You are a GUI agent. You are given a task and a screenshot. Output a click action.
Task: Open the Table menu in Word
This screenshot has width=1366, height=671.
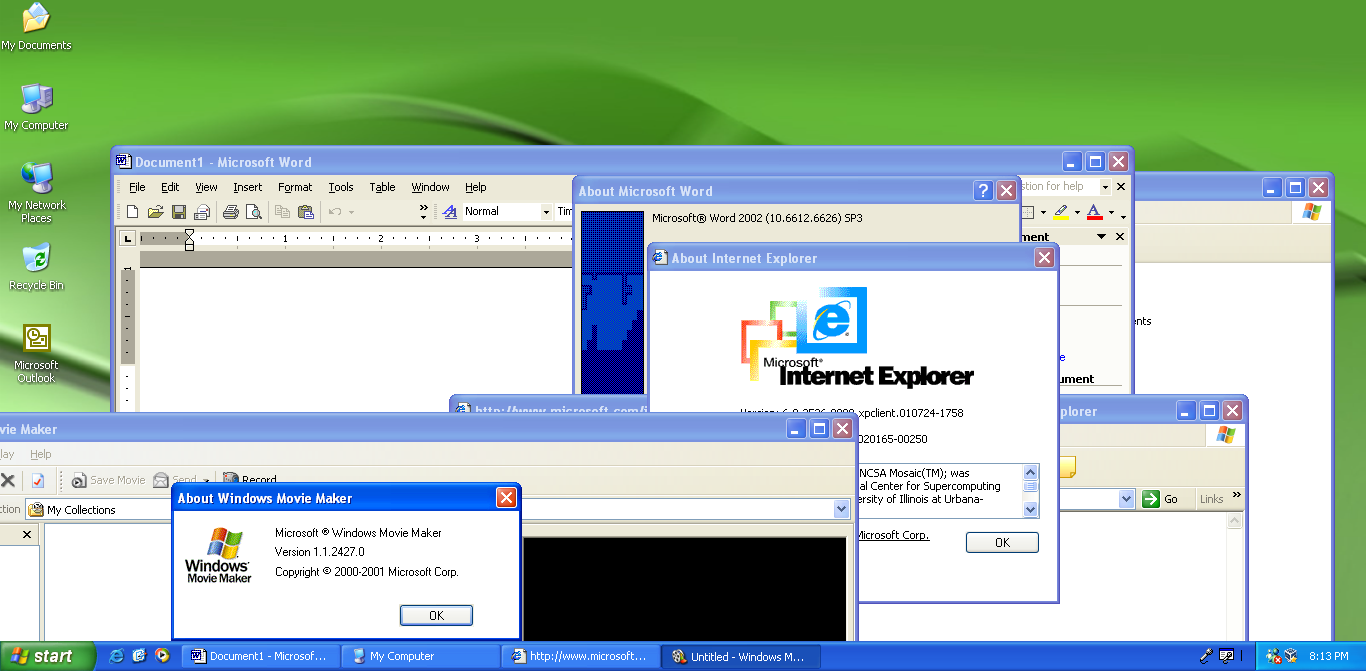(x=382, y=187)
